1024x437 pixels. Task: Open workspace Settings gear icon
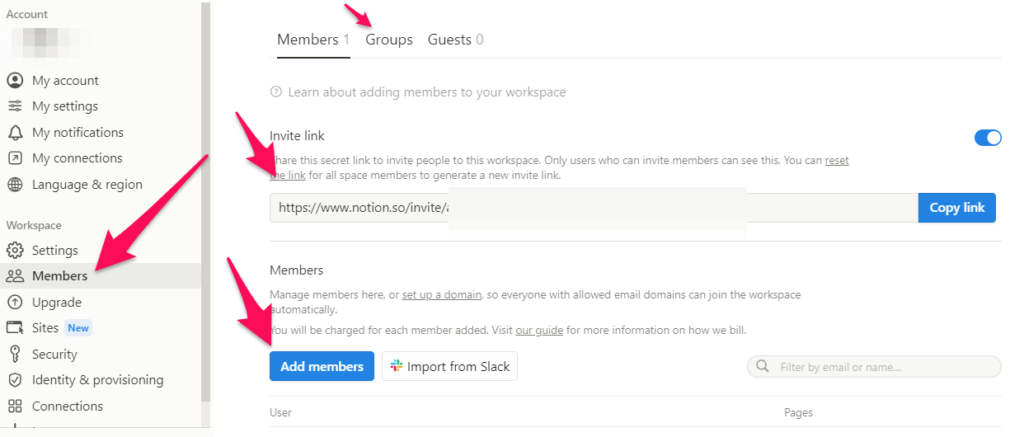(15, 251)
